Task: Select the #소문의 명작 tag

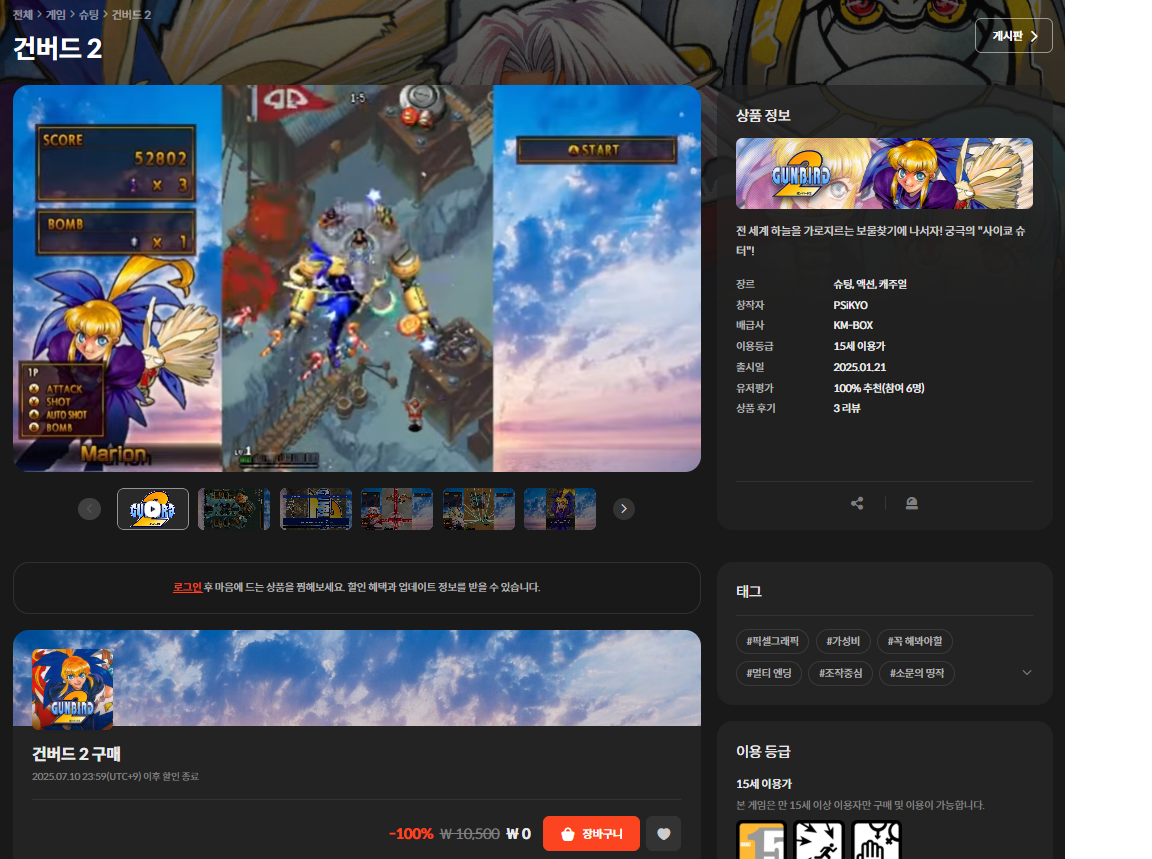Action: pos(917,673)
